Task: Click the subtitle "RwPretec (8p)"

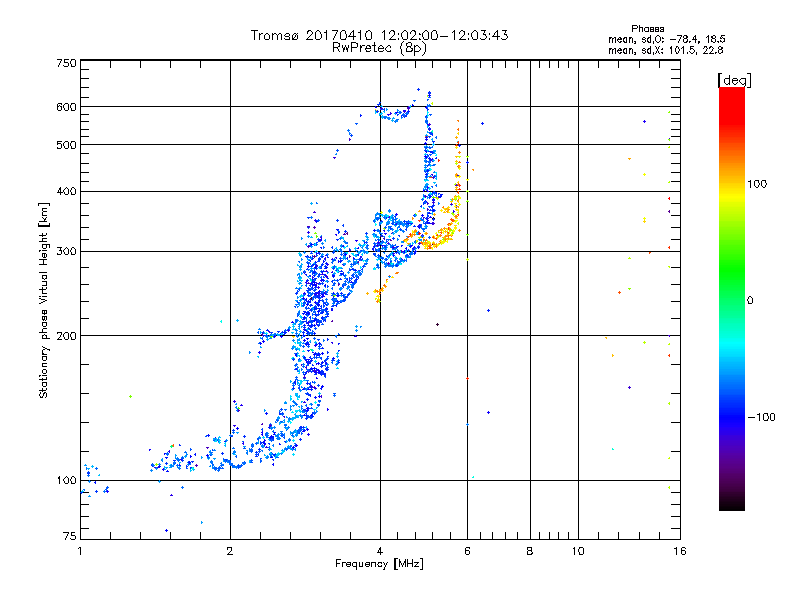Action: coord(379,48)
